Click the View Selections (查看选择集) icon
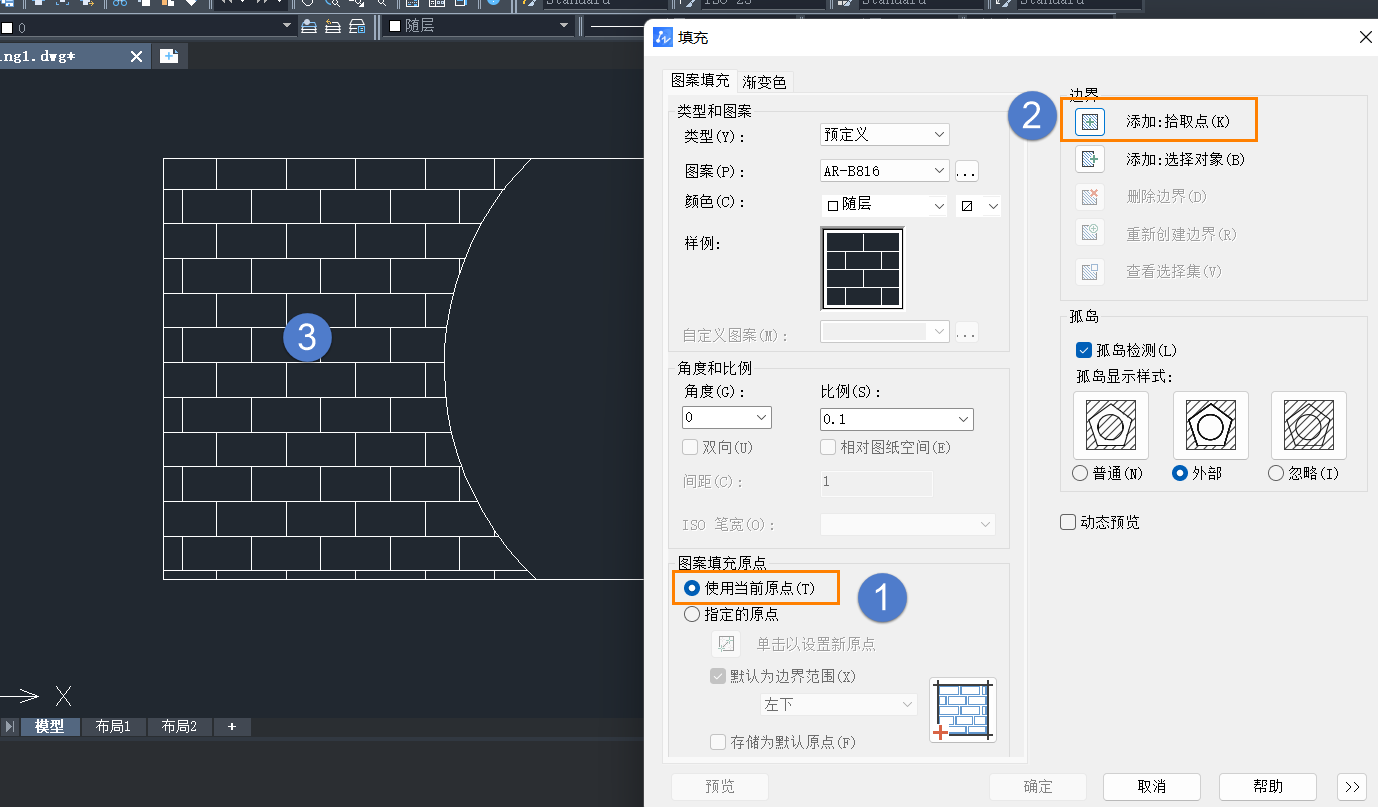 point(1089,272)
